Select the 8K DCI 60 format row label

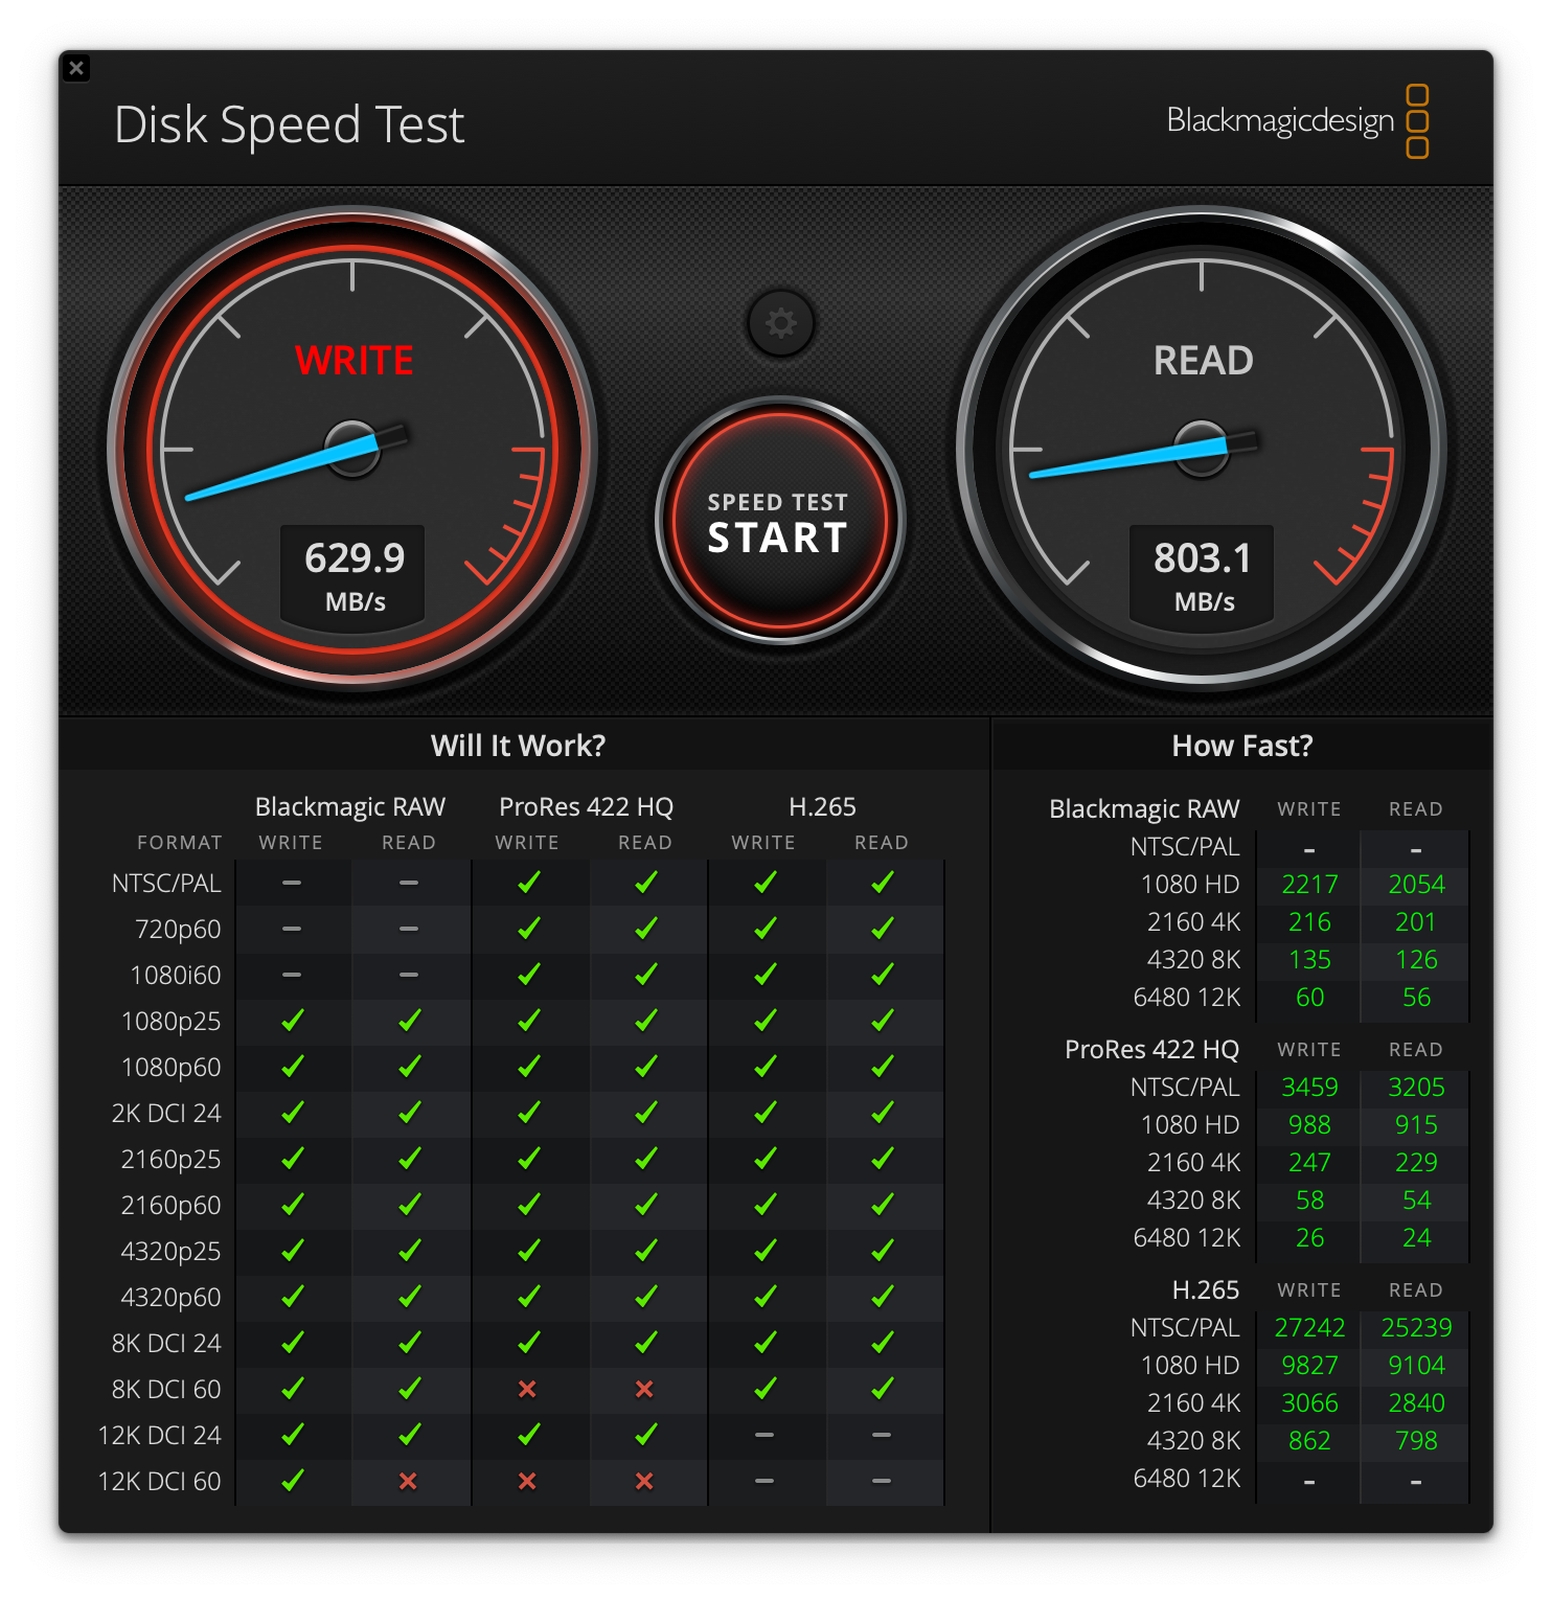click(166, 1389)
